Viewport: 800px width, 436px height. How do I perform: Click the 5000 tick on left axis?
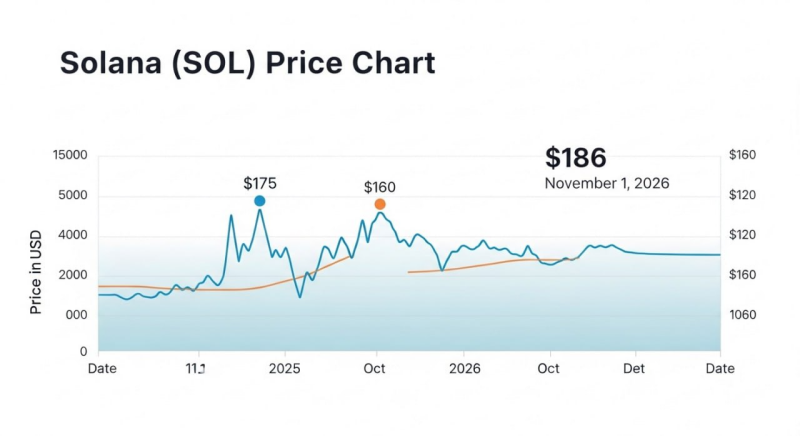(72, 195)
